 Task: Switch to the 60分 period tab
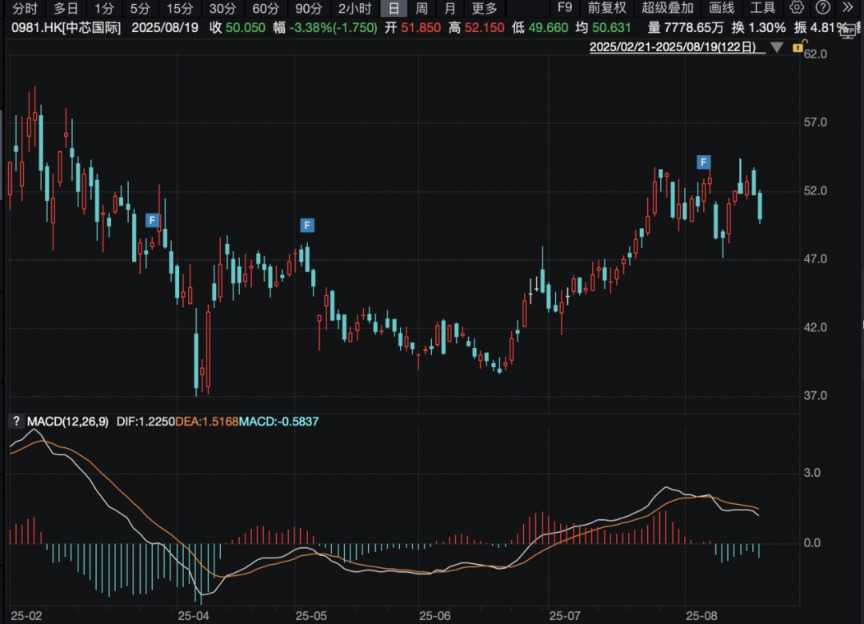pos(265,8)
